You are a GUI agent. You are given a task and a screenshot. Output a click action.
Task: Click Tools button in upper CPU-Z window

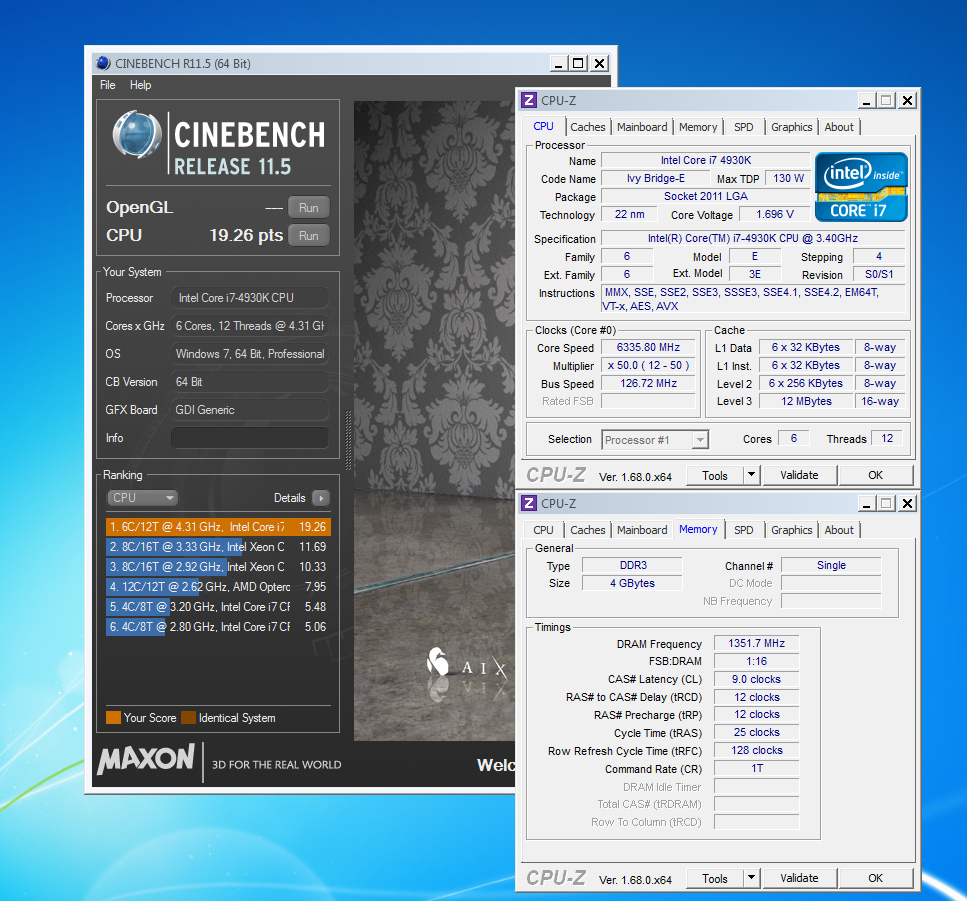(715, 475)
